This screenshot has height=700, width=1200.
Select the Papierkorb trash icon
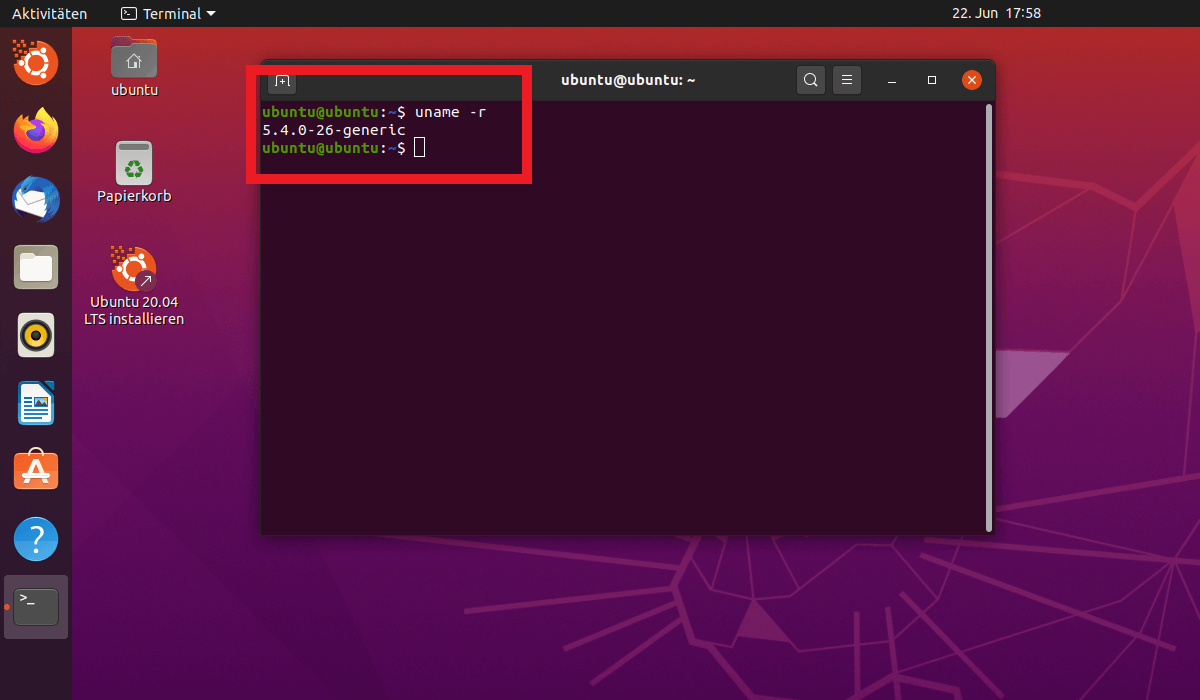coord(134,171)
